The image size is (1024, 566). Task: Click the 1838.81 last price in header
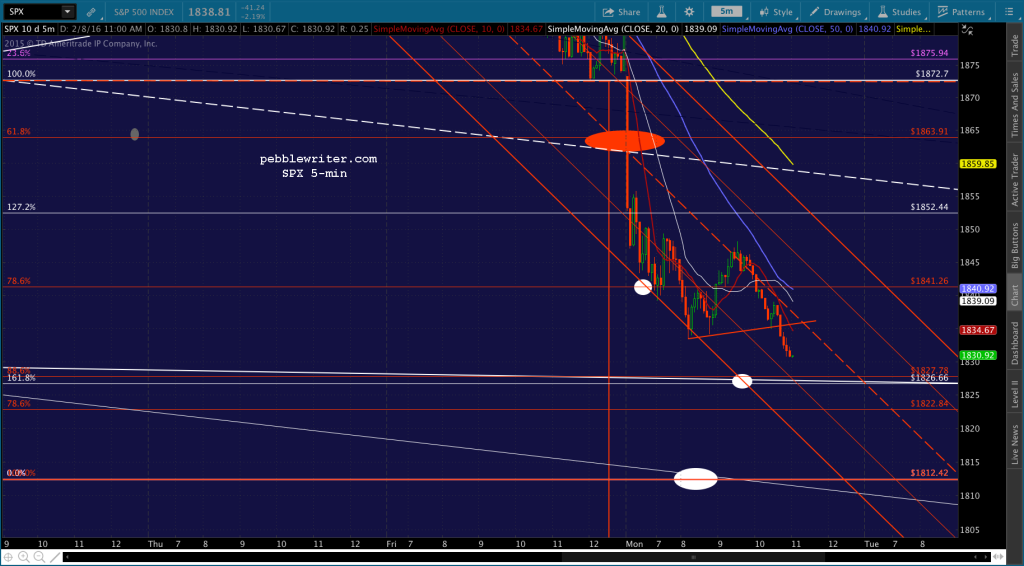pos(209,12)
